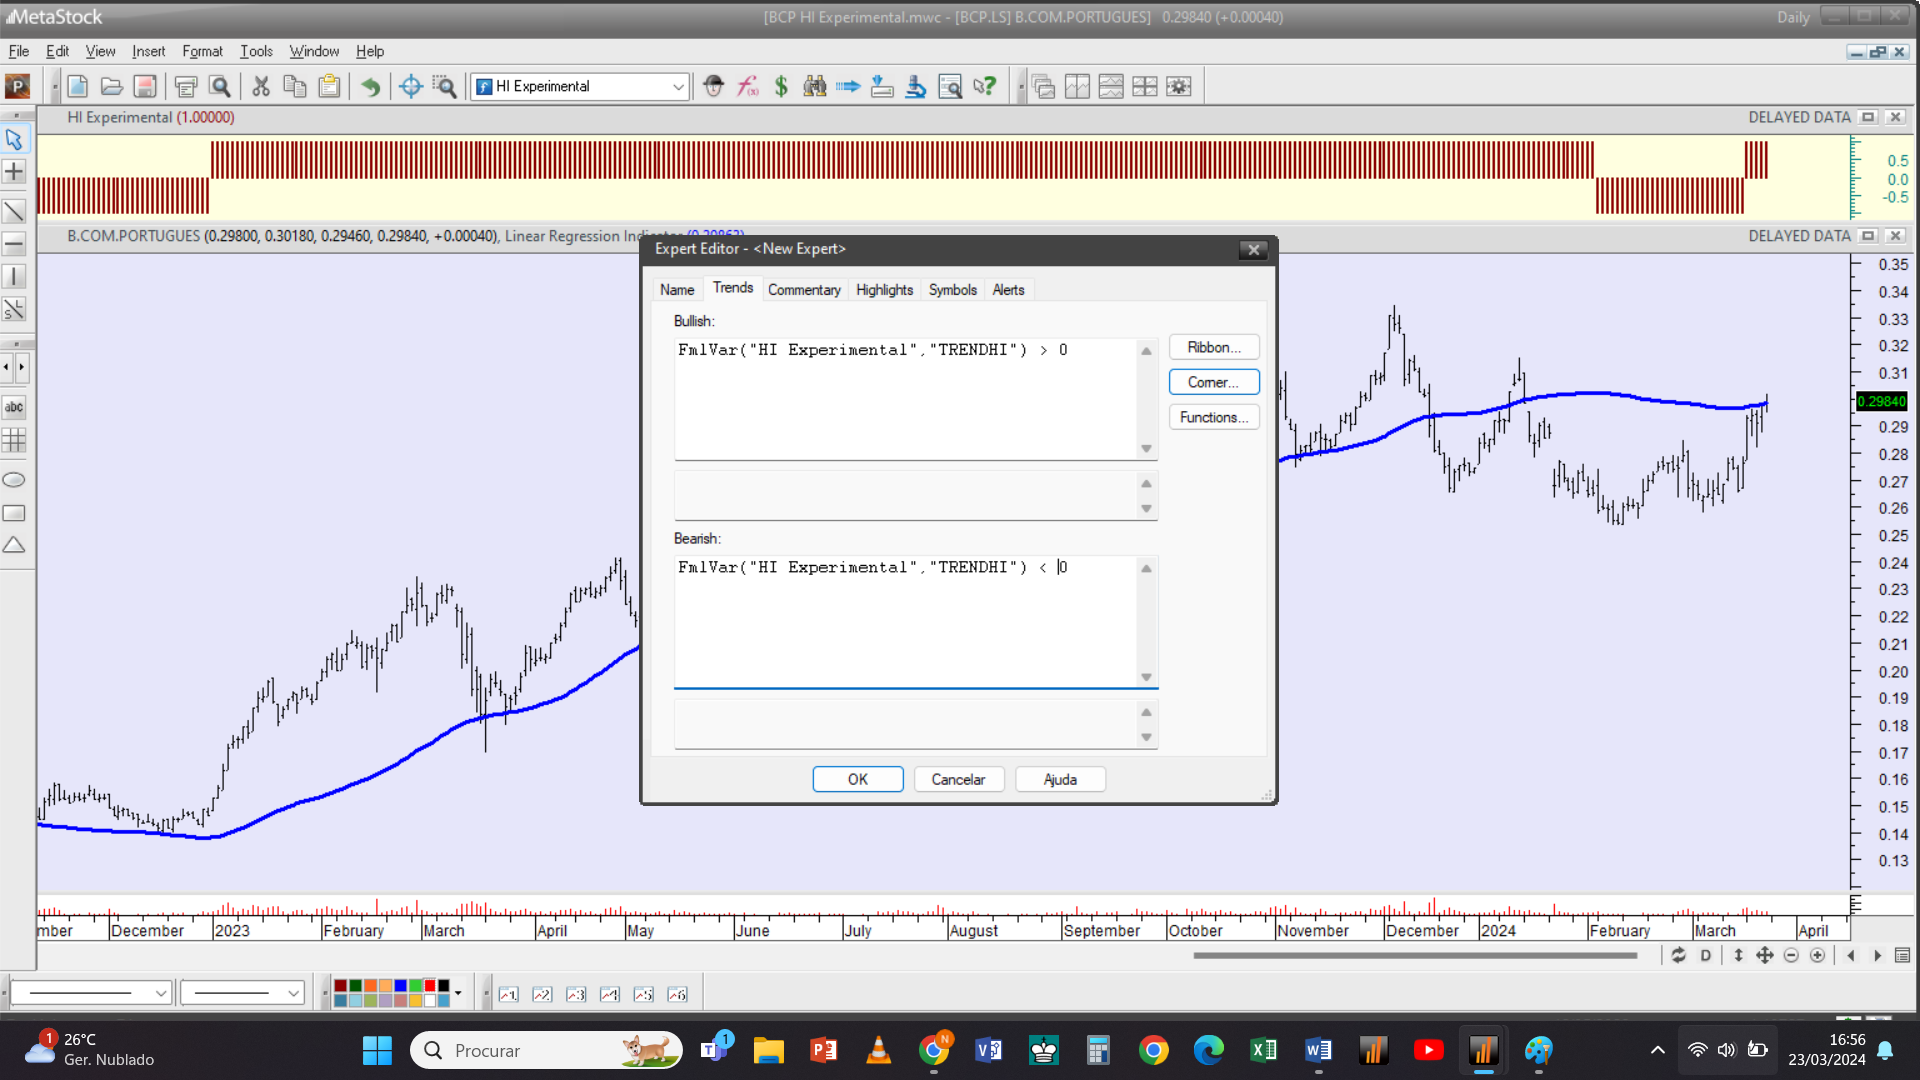Choose the ellipse drawing tool
The height and width of the screenshot is (1080, 1920).
click(x=14, y=480)
